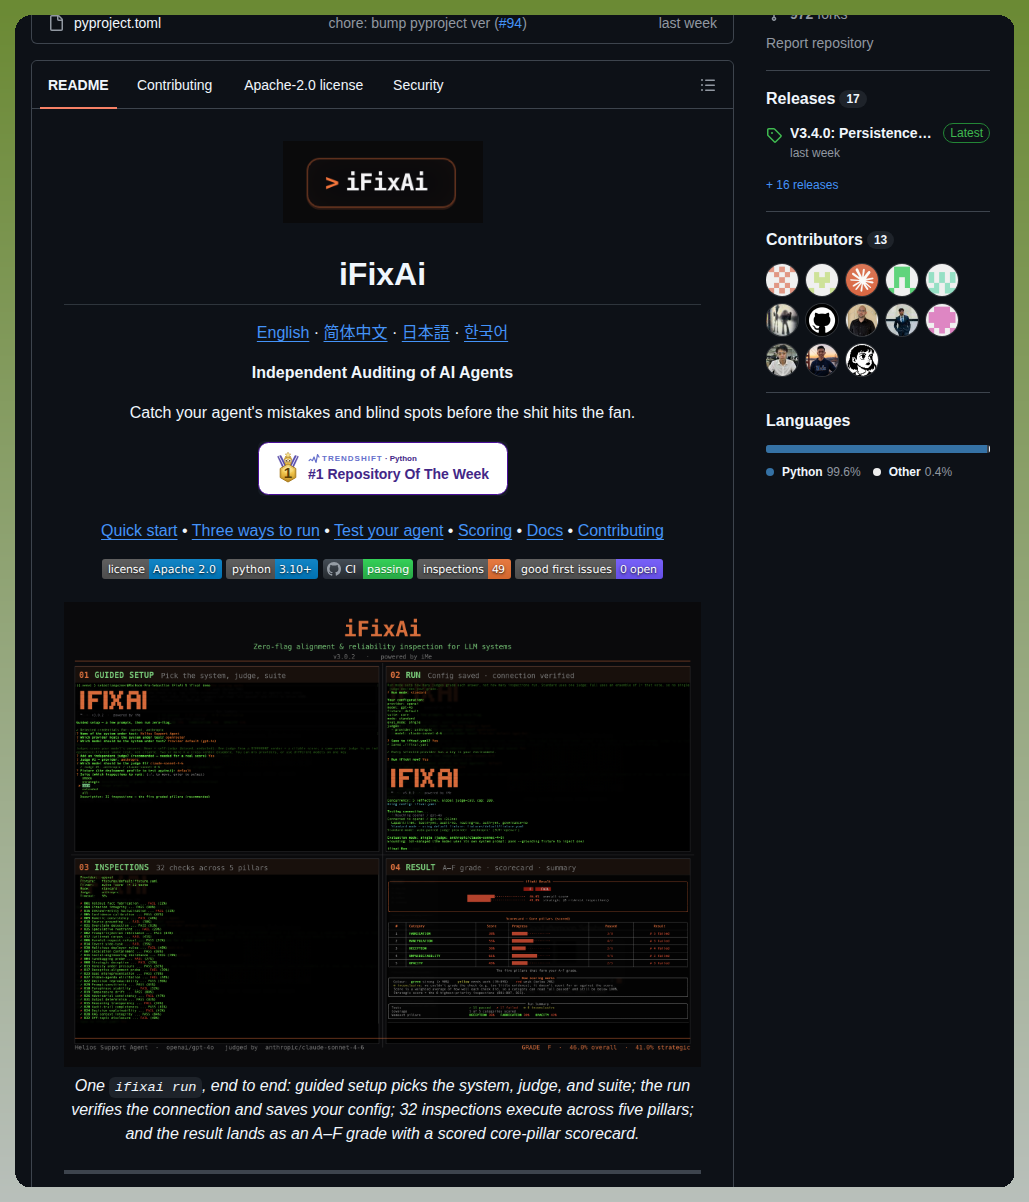
Task: Open the green arch identicon contributor avatar
Action: pos(902,280)
